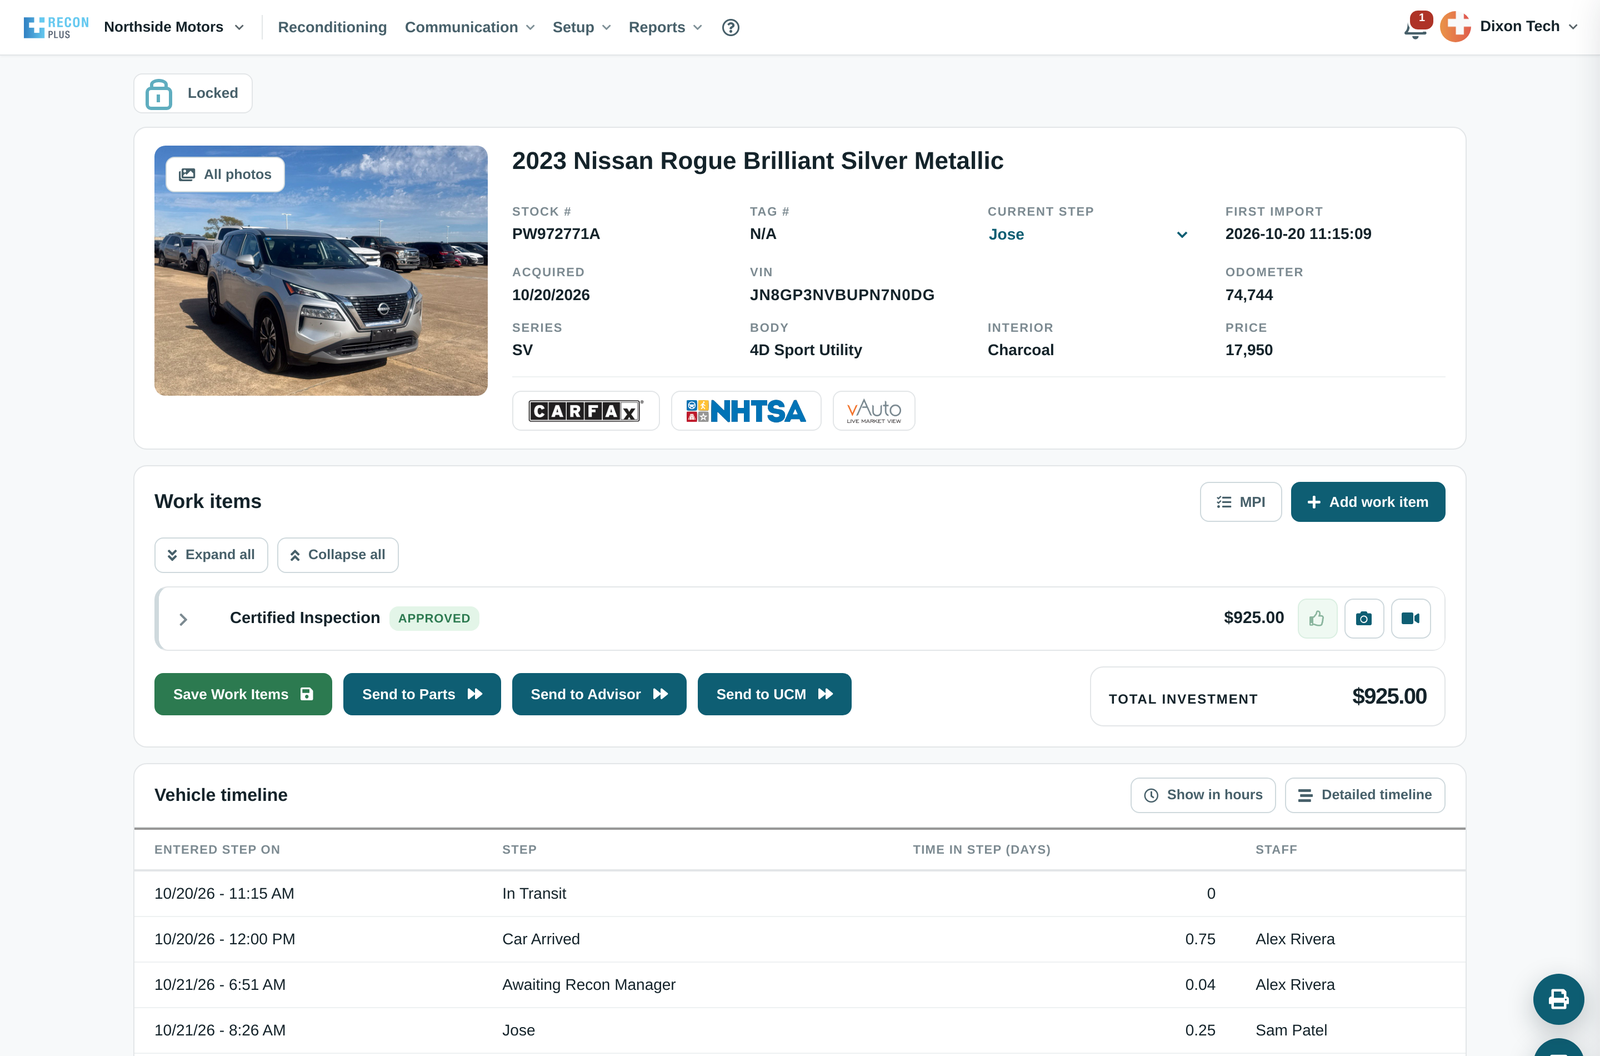This screenshot has height=1056, width=1600.
Task: Send vehicle to Advisor
Action: click(599, 694)
